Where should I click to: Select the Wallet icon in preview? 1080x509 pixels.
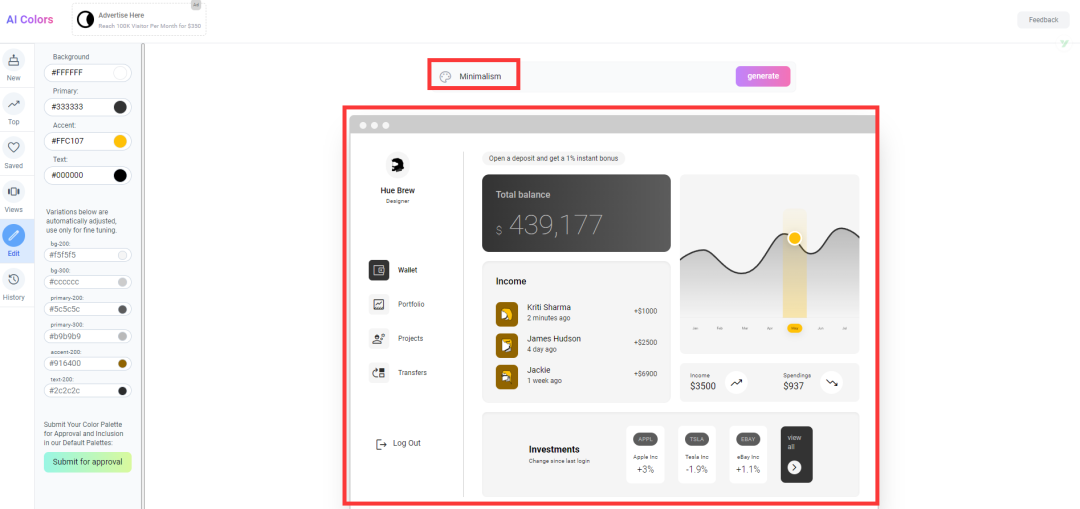click(x=379, y=270)
